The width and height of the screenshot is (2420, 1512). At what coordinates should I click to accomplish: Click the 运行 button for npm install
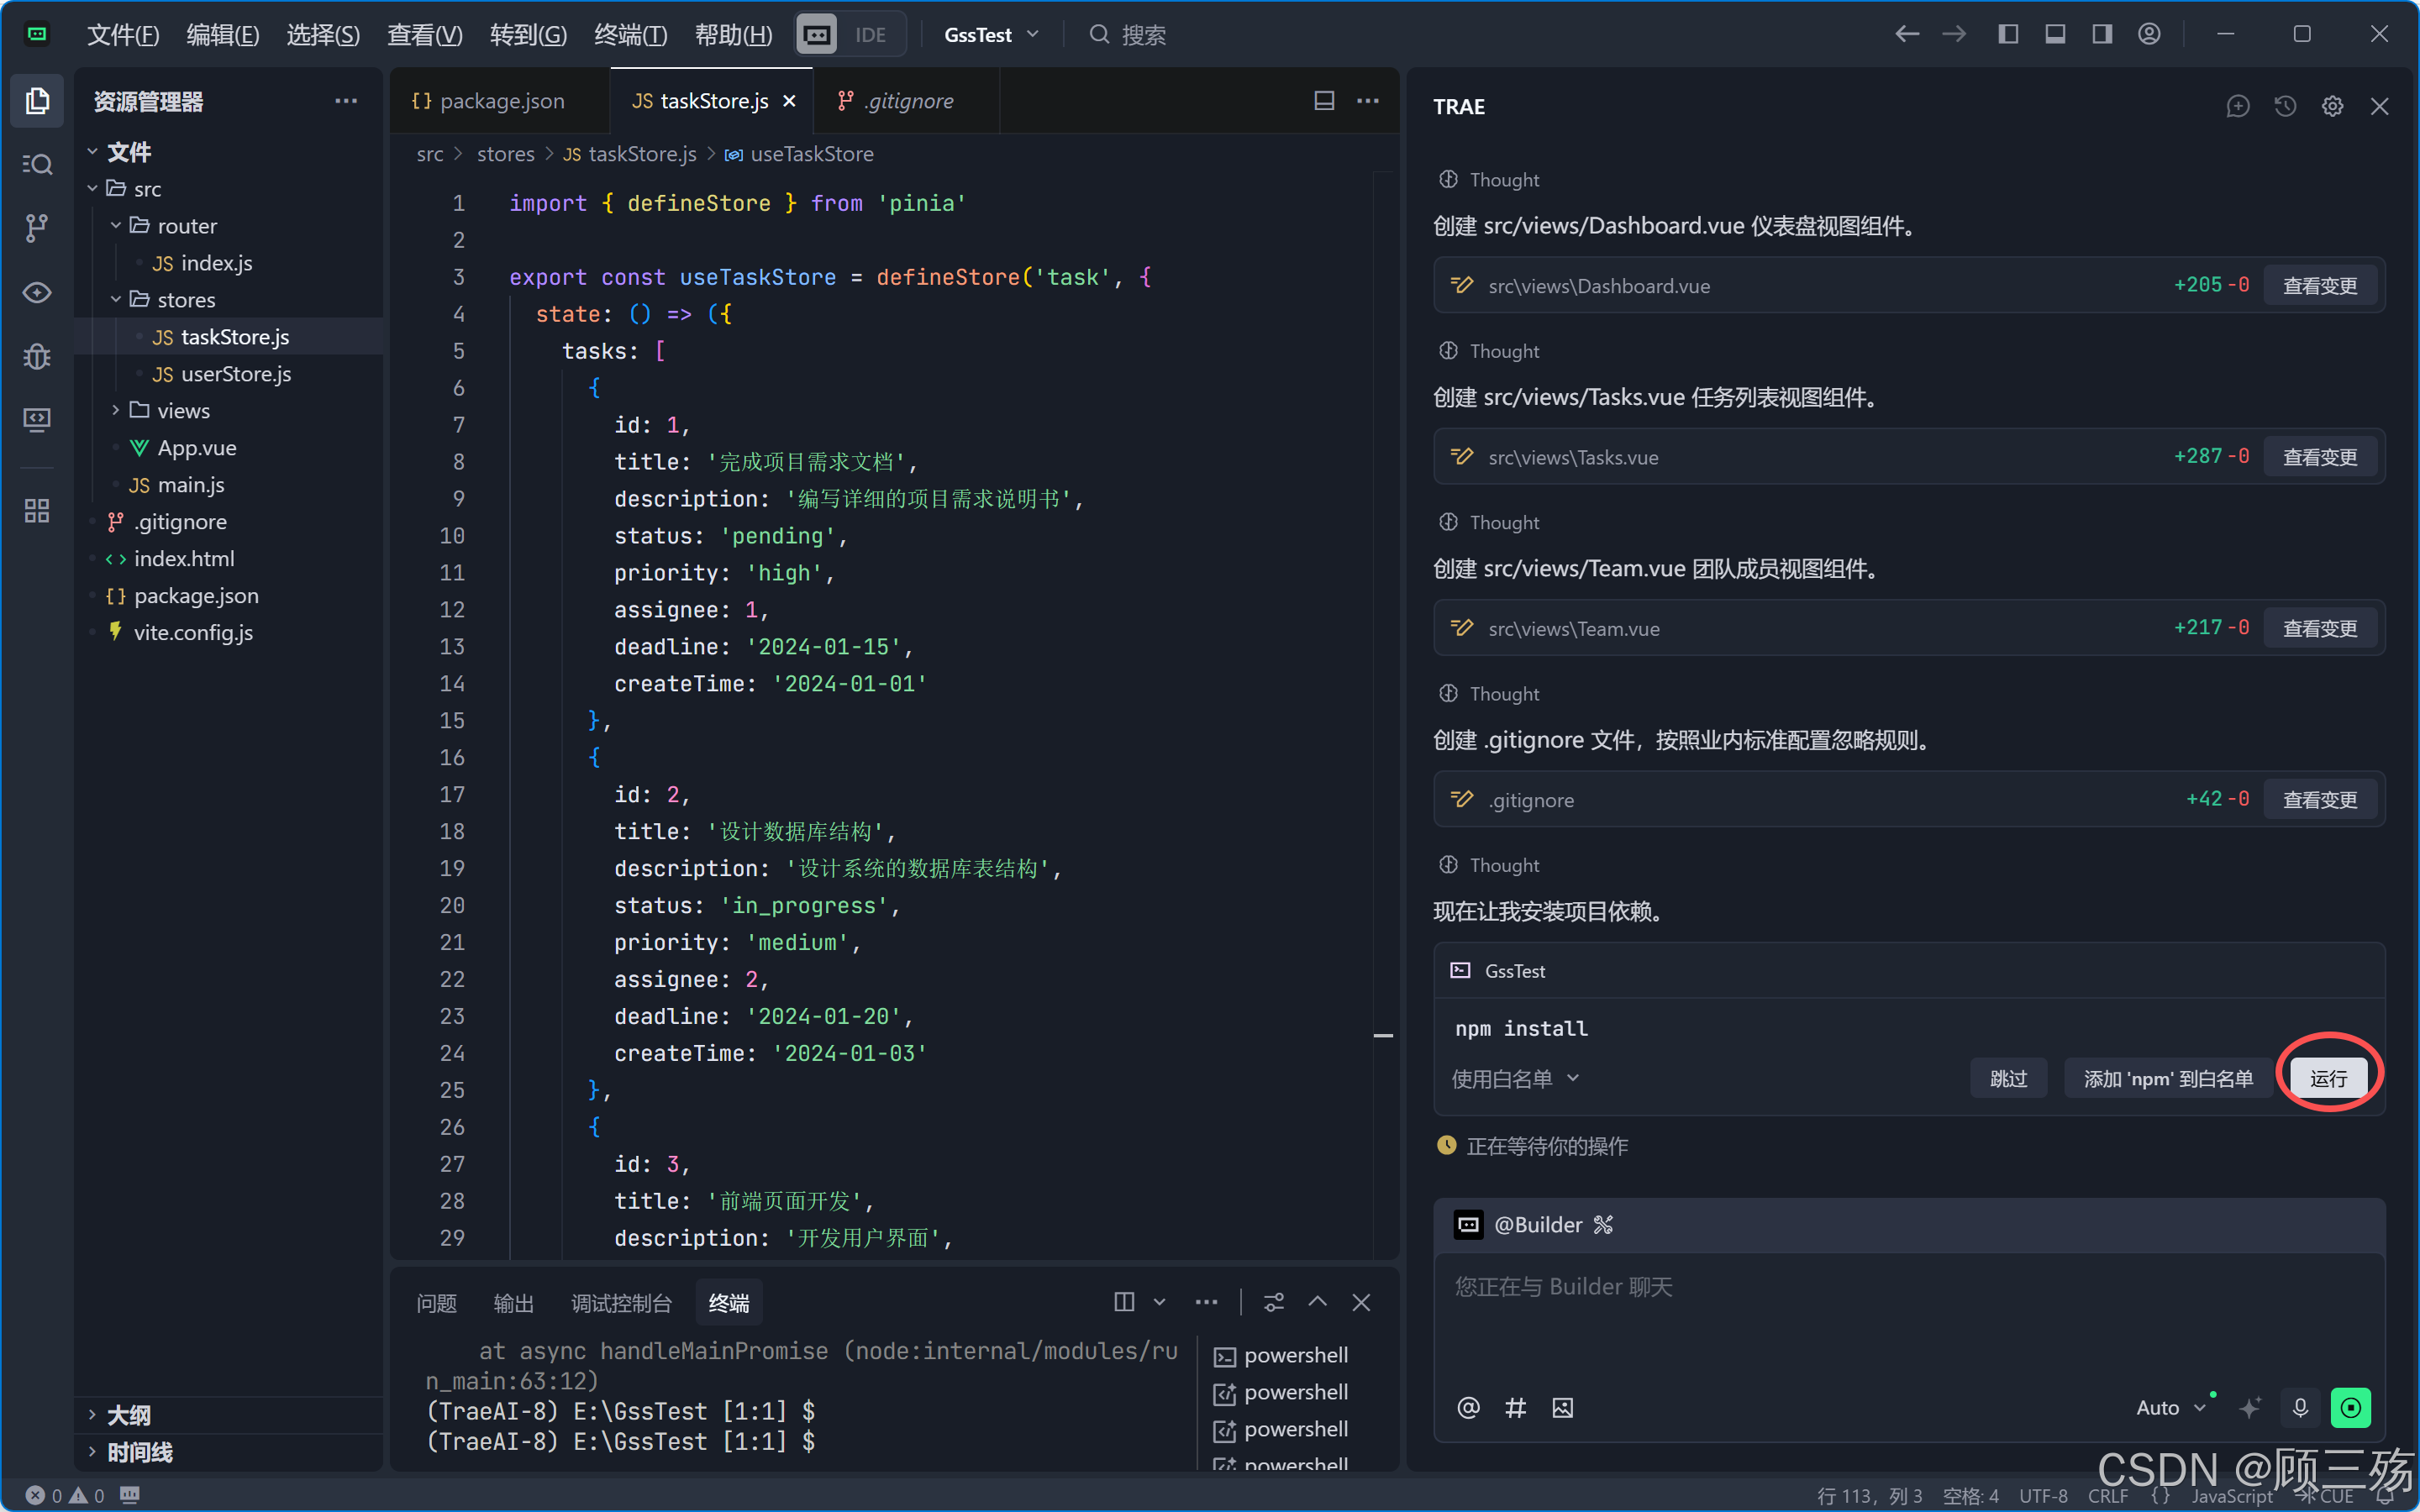pyautogui.click(x=2328, y=1079)
